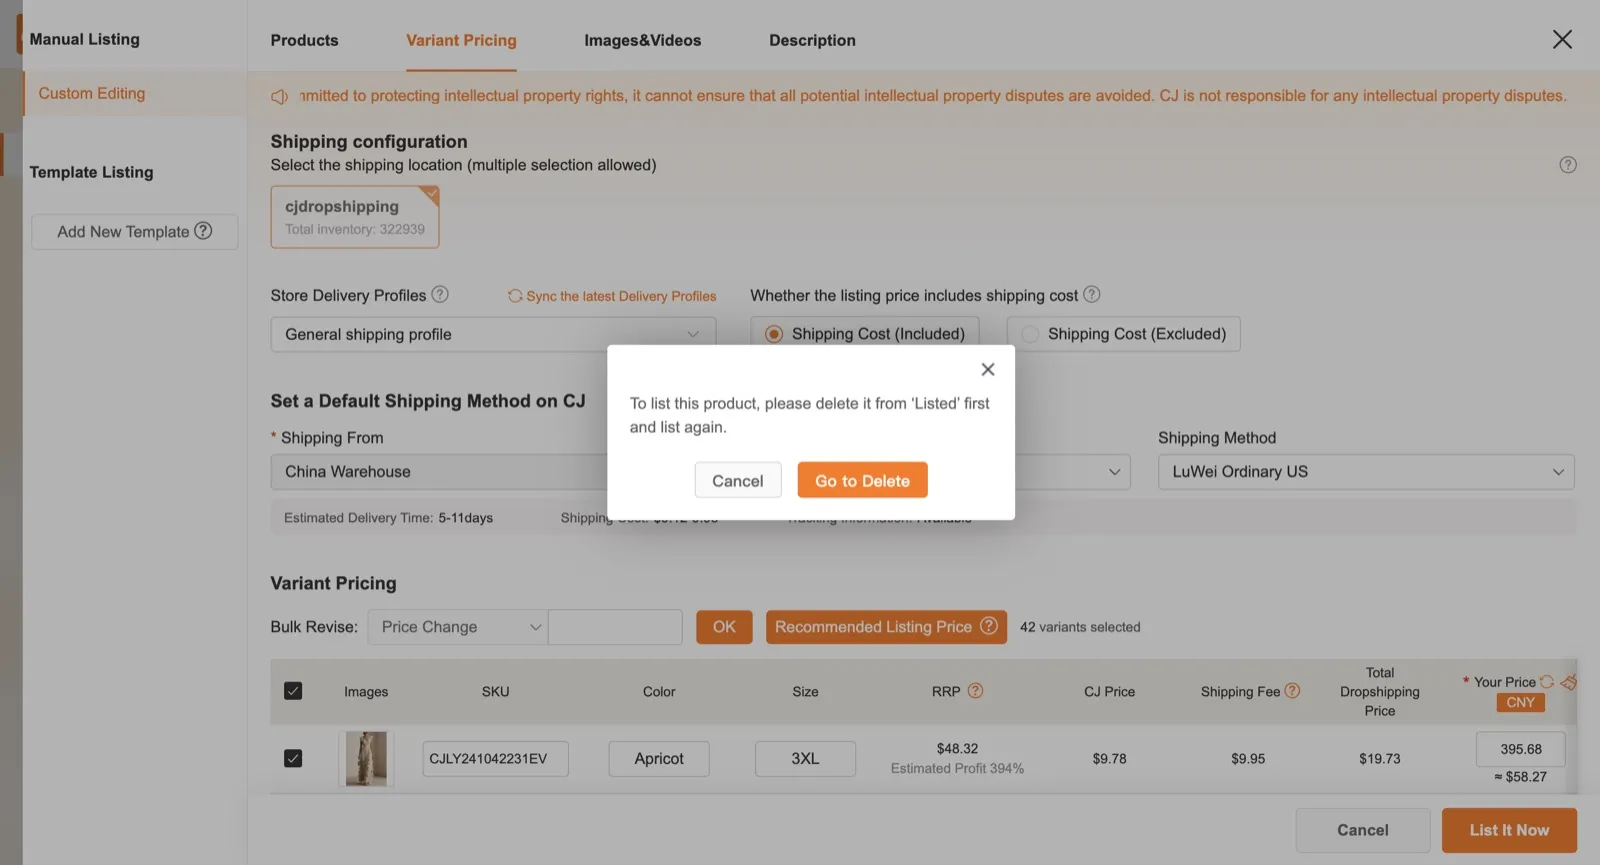Image resolution: width=1600 pixels, height=865 pixels.
Task: Click the Estimated Delivery Time 5-11days text
Action: pos(388,518)
